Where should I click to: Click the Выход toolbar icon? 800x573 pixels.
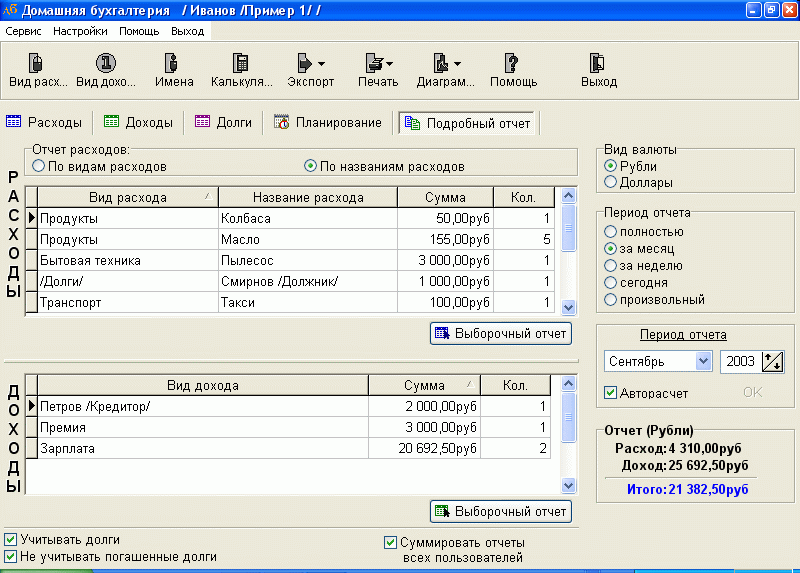(598, 70)
